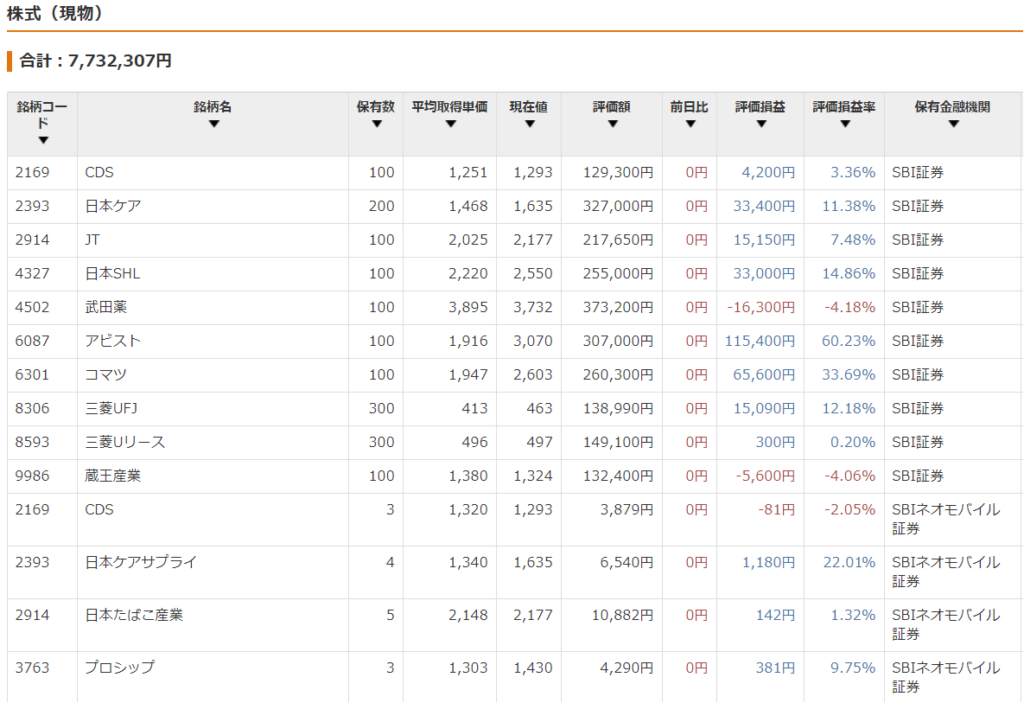
Task: Select 日本ケア stock name in 200-share row
Action: 113,206
